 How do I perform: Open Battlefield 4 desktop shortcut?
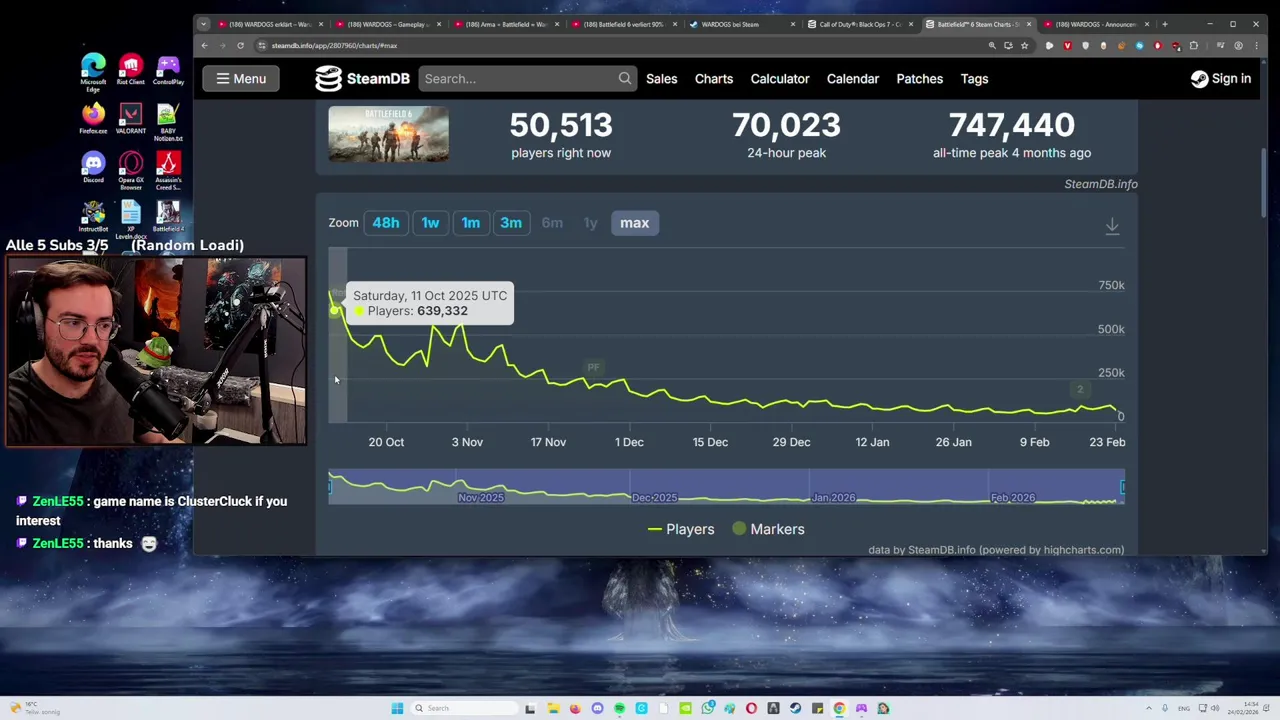(168, 216)
